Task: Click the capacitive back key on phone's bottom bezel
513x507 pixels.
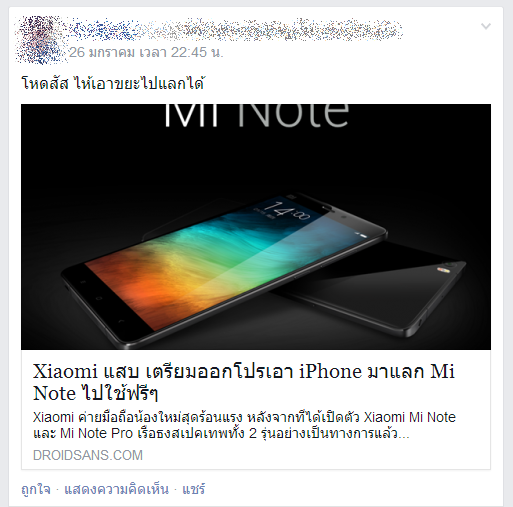Action: (121, 321)
